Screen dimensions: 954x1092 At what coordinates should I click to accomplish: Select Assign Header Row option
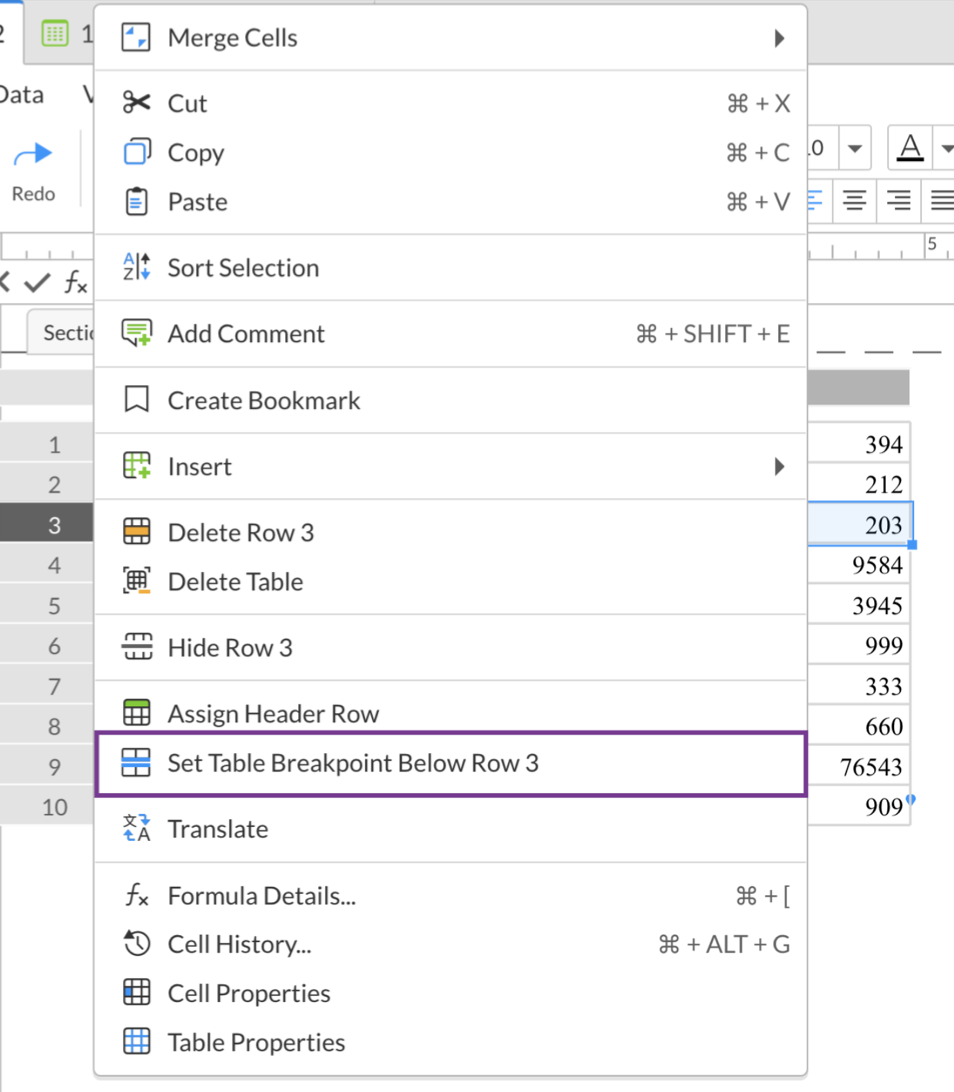click(451, 713)
